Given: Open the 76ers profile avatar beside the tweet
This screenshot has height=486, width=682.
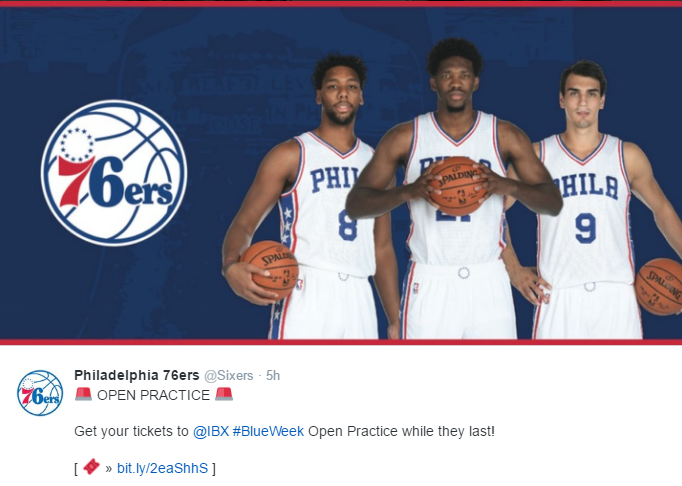Looking at the screenshot, I should [40, 393].
